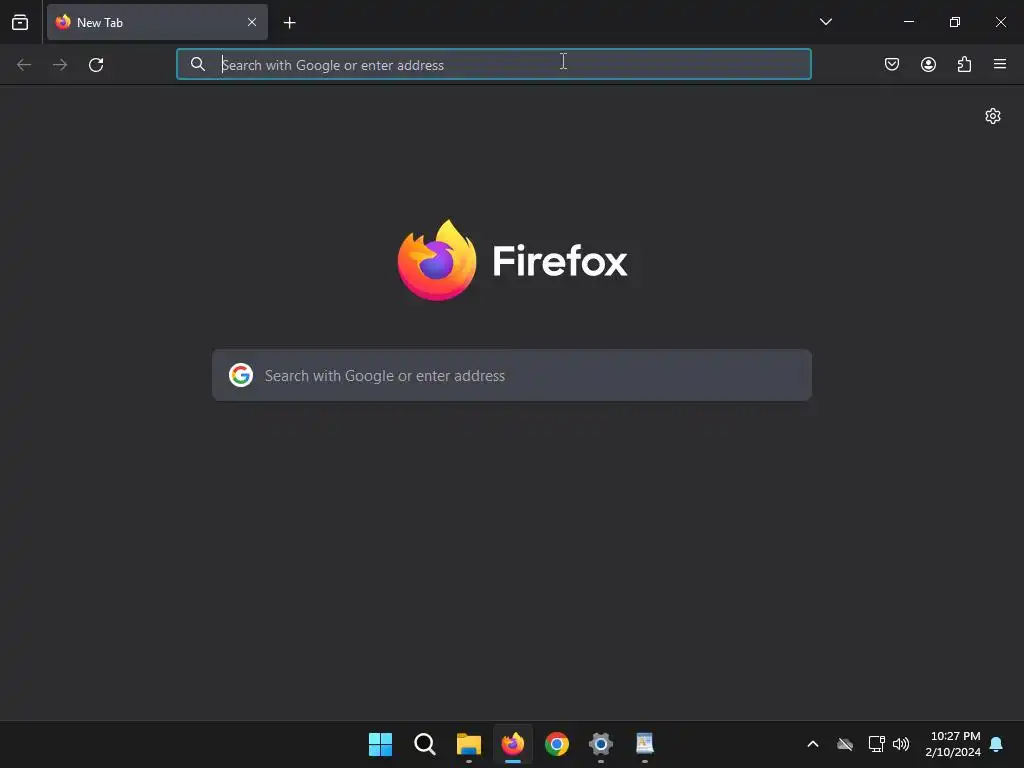
Task: Expand the list all tabs chevron
Action: pyautogui.click(x=825, y=22)
